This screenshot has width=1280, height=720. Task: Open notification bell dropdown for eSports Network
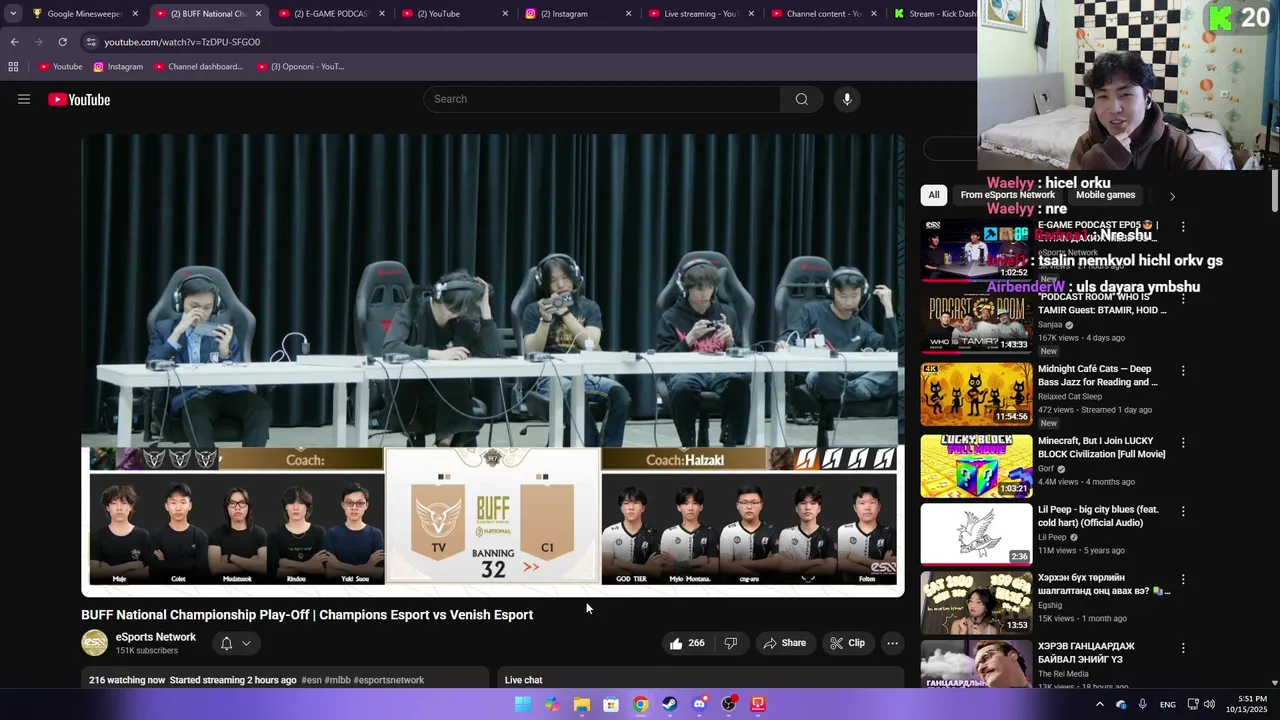click(x=235, y=643)
